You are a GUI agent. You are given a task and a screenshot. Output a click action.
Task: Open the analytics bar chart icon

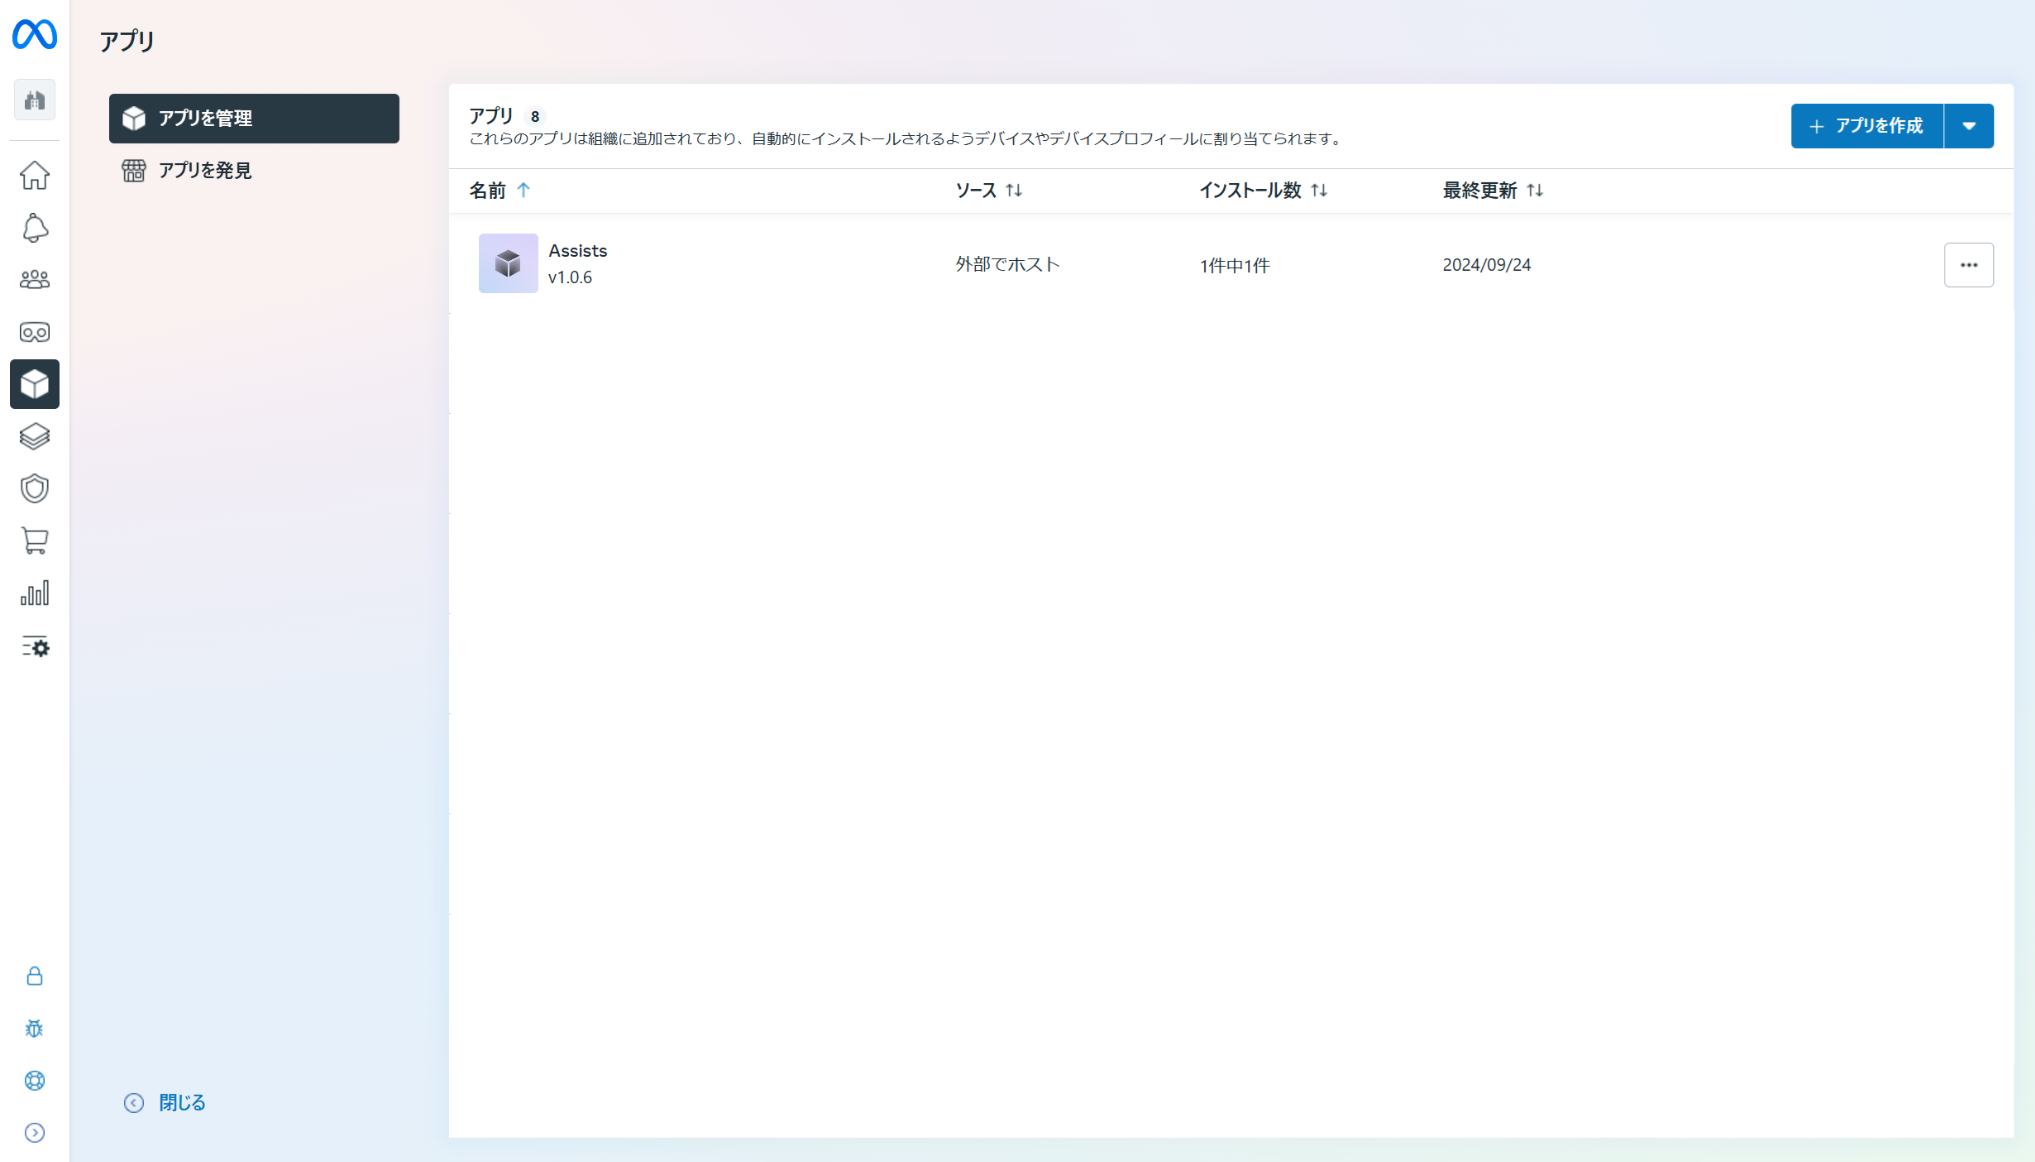tap(35, 594)
